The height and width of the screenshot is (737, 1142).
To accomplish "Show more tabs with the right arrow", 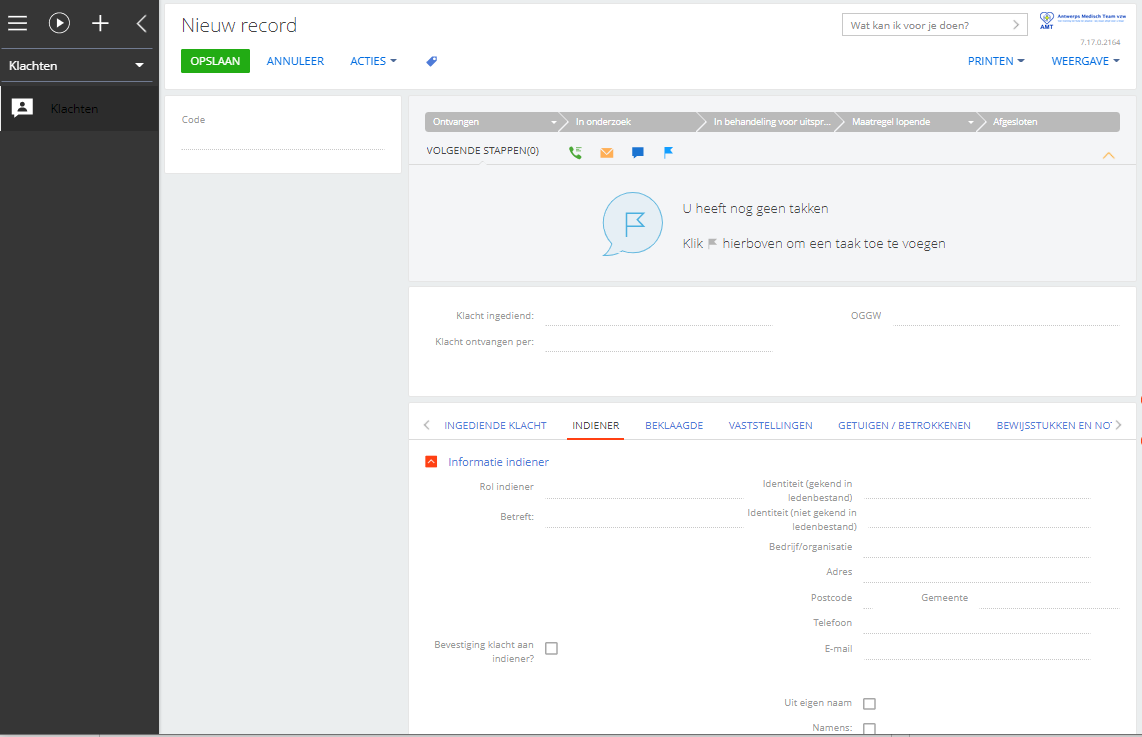I will click(1119, 425).
